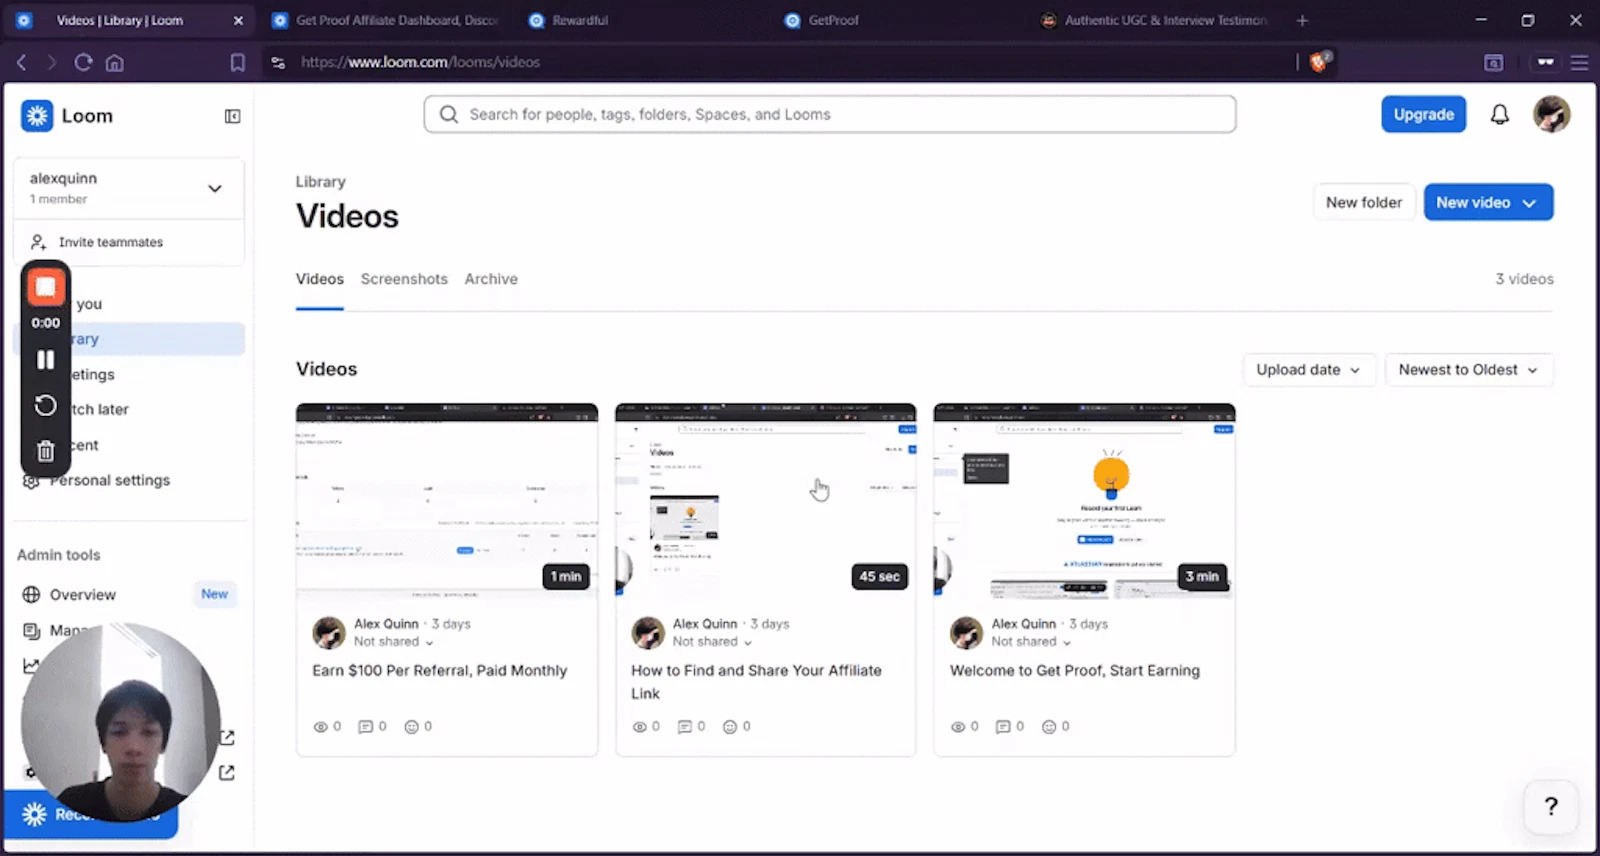Open the 3 min Welcome to Get Proof thumbnail
This screenshot has height=856, width=1600.
(x=1085, y=500)
